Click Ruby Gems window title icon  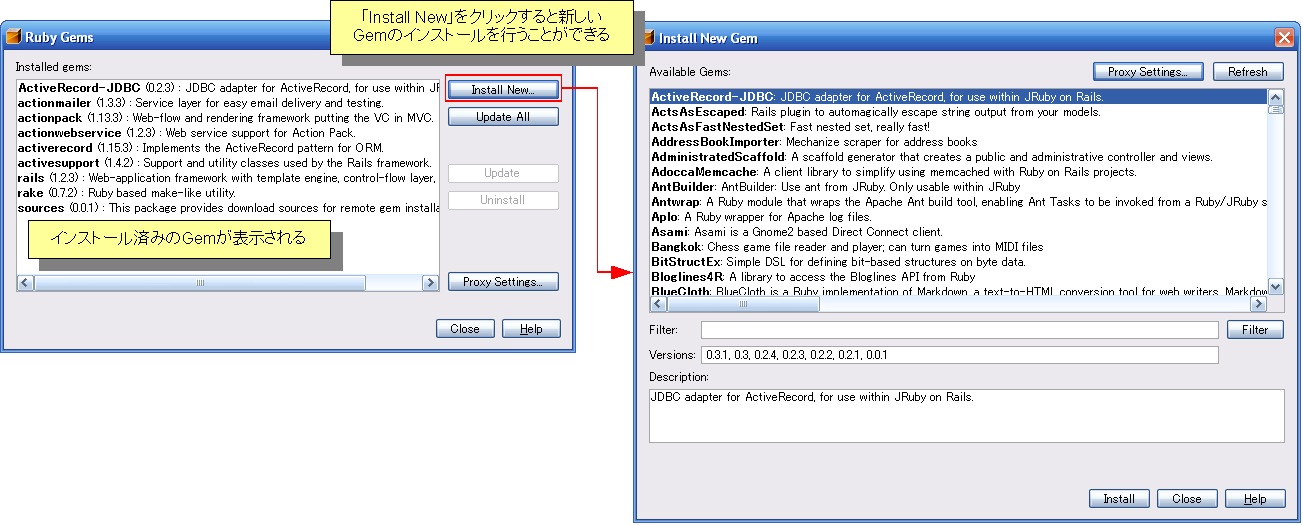[x=14, y=37]
